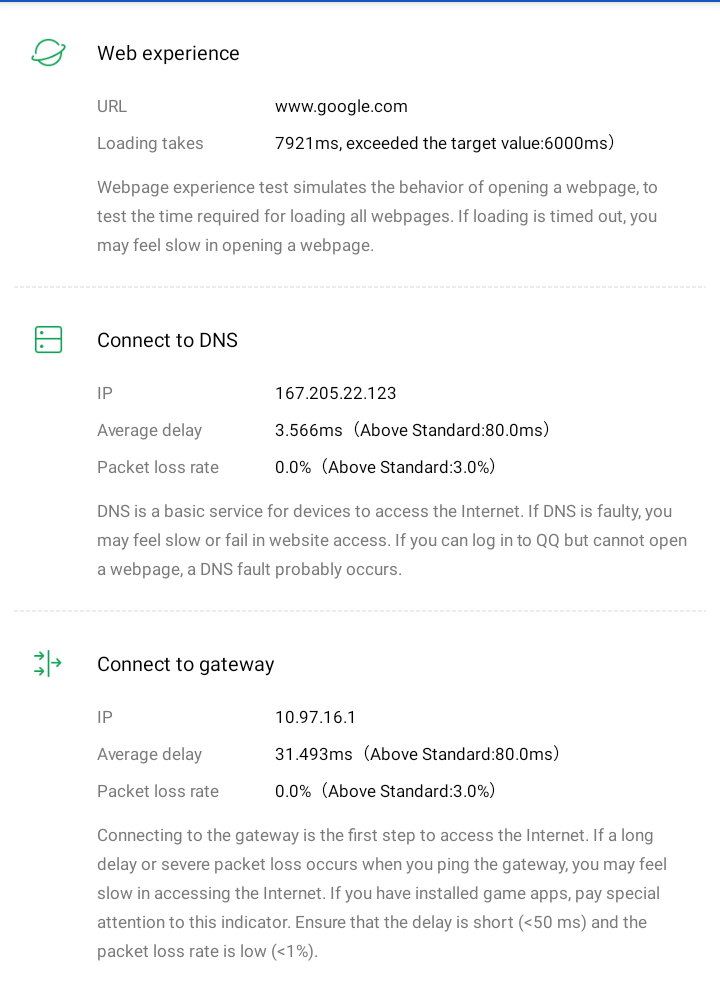
Task: Click the URL label in Web experience
Action: tap(112, 107)
